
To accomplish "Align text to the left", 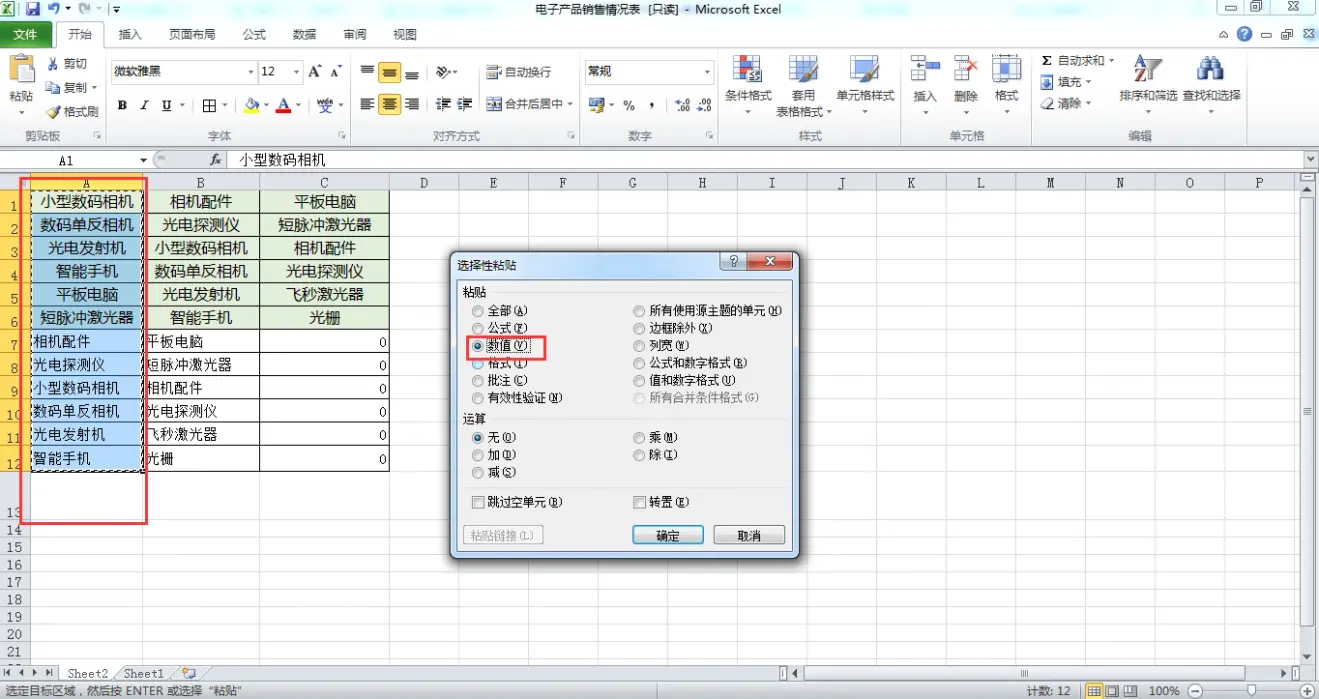I will [367, 104].
